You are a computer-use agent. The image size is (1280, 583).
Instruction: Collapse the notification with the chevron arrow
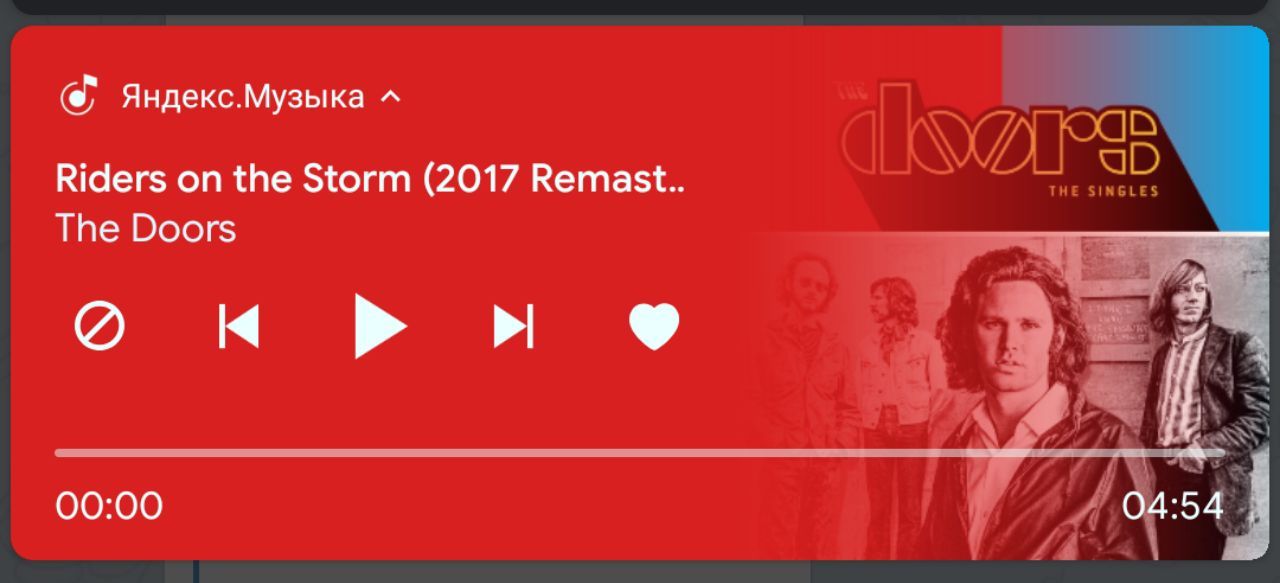[x=391, y=97]
